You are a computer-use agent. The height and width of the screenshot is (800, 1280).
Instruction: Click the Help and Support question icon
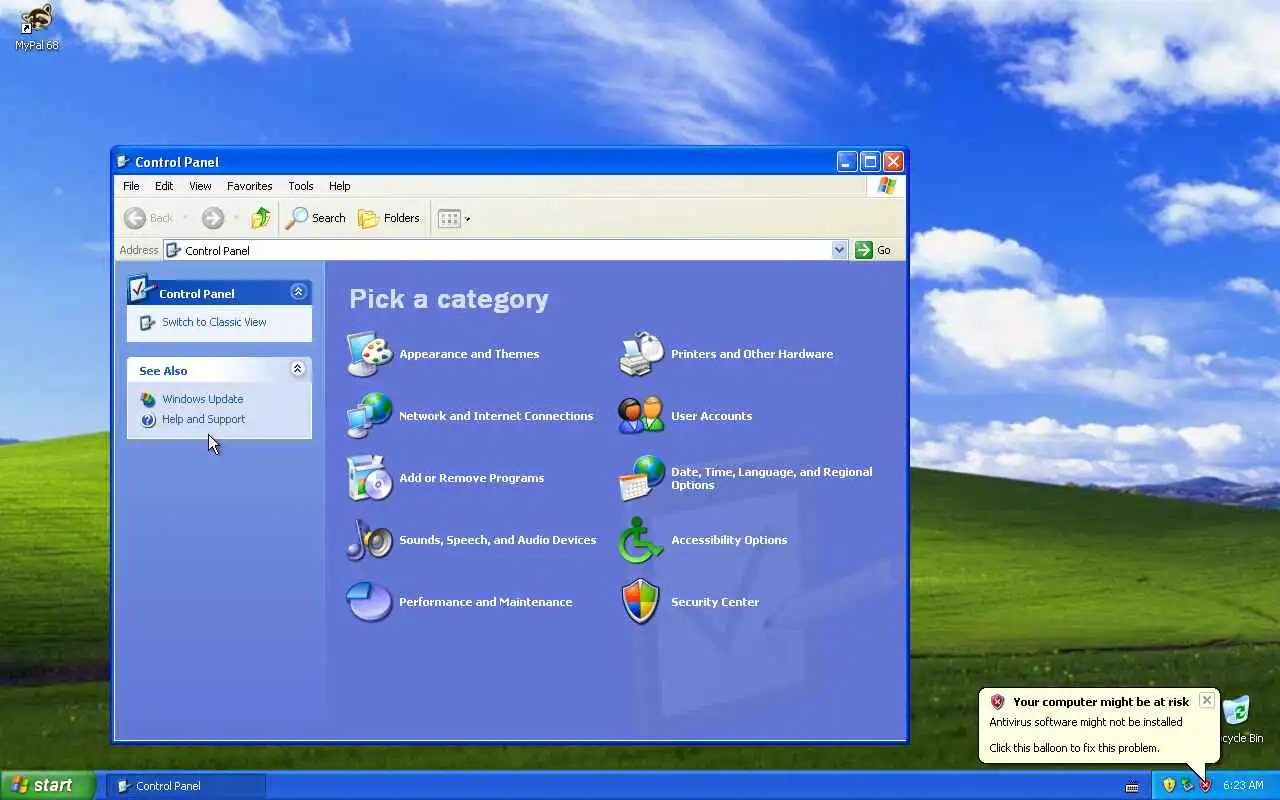click(148, 420)
